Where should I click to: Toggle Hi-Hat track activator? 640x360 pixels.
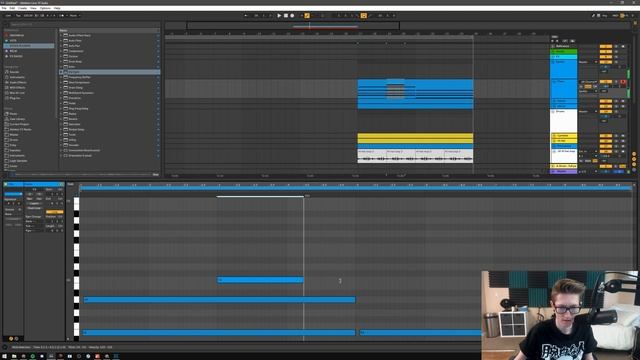pyautogui.click(x=606, y=141)
